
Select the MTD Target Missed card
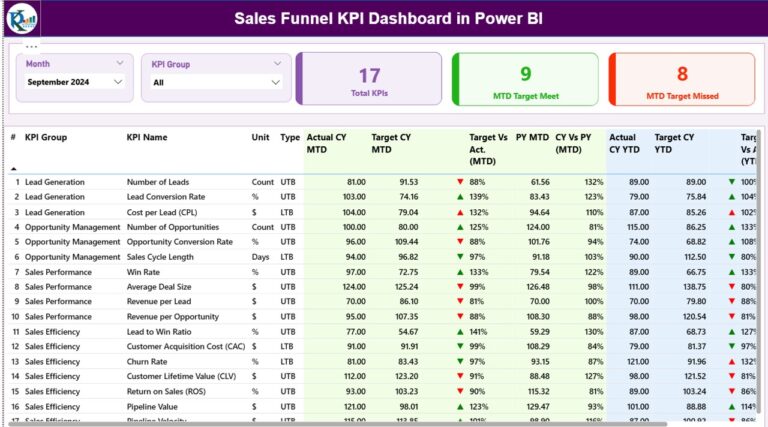682,79
